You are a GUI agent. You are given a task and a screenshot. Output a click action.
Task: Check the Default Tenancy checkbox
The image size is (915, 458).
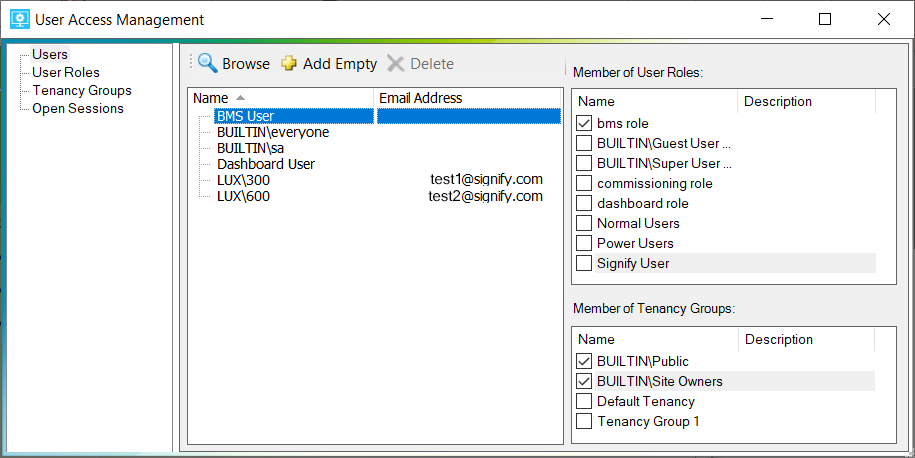coord(584,401)
